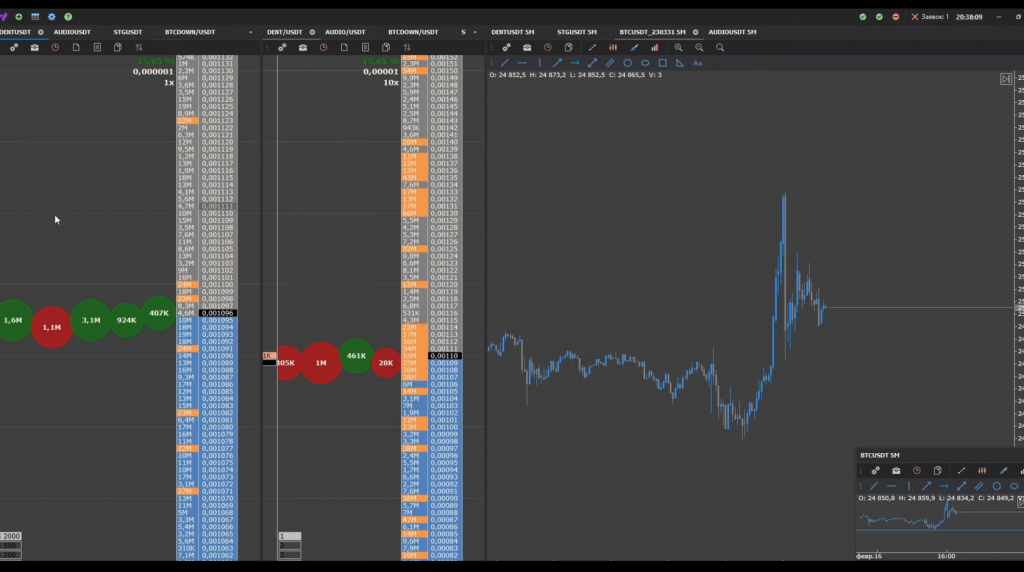Click the volume bars indicator icon
This screenshot has width=1024, height=572.
click(656, 47)
